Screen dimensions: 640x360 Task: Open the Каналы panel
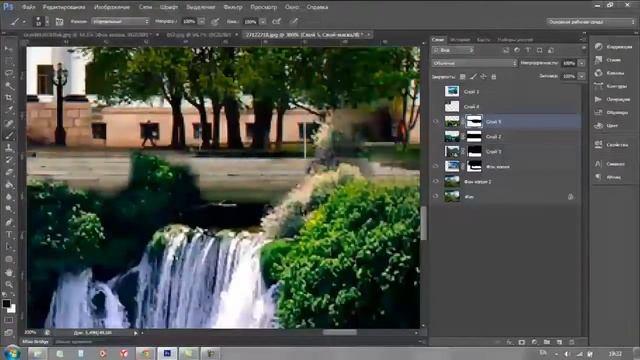[610, 73]
